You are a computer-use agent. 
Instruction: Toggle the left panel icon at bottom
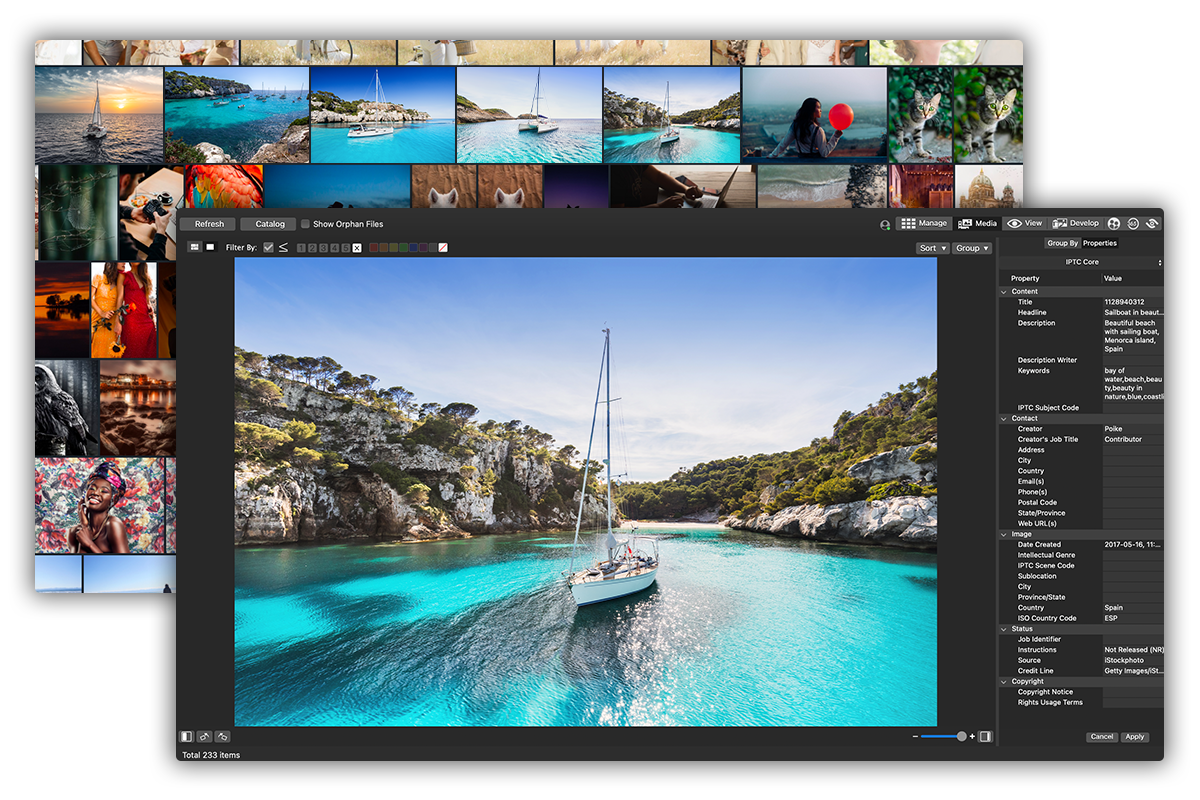point(186,737)
